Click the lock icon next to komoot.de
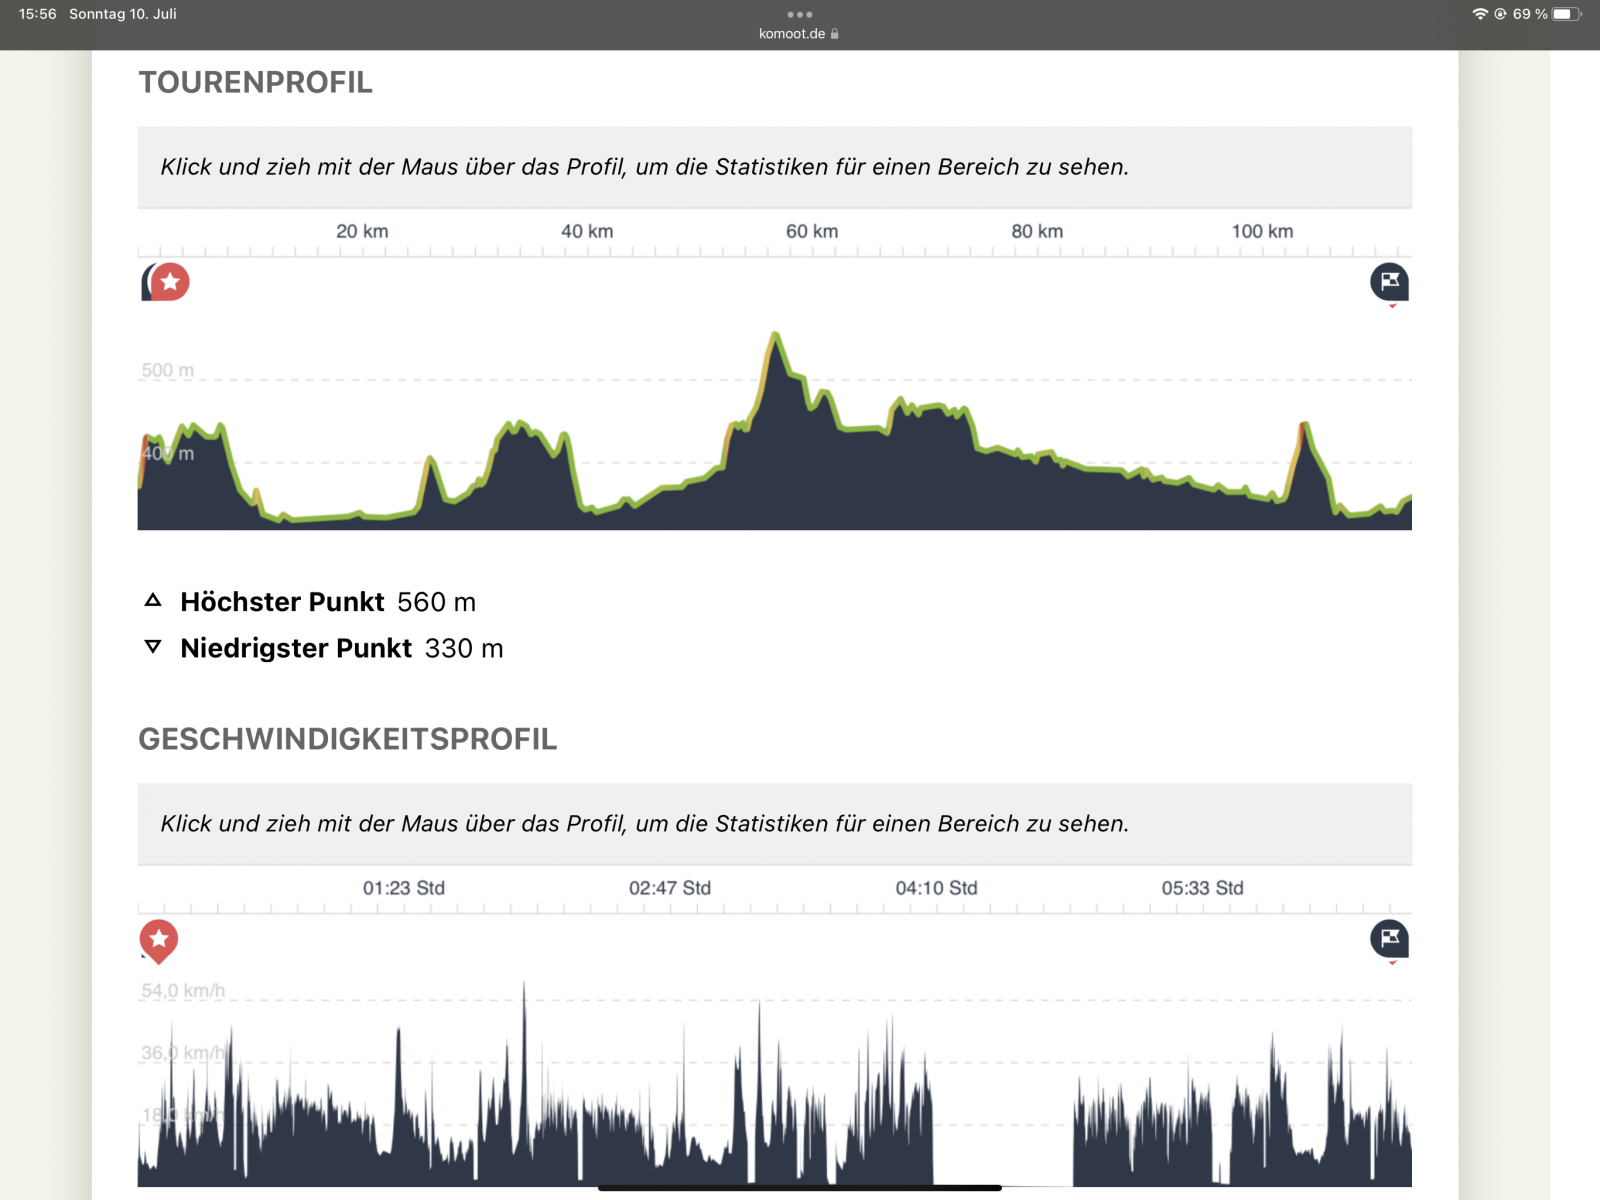Viewport: 1600px width, 1200px height. coord(835,34)
